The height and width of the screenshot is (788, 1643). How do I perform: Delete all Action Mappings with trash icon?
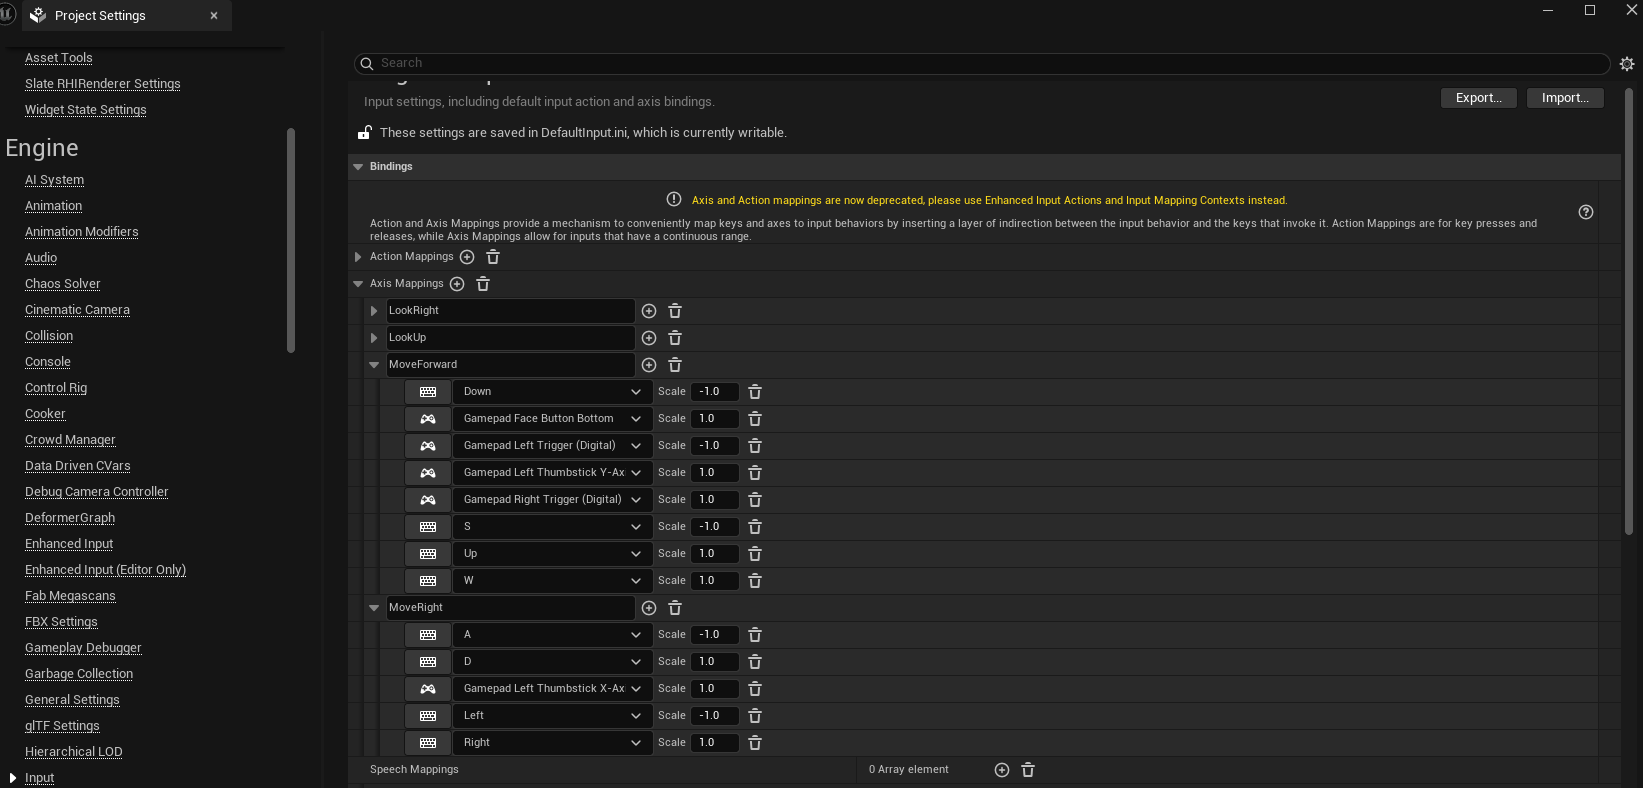pyautogui.click(x=493, y=257)
